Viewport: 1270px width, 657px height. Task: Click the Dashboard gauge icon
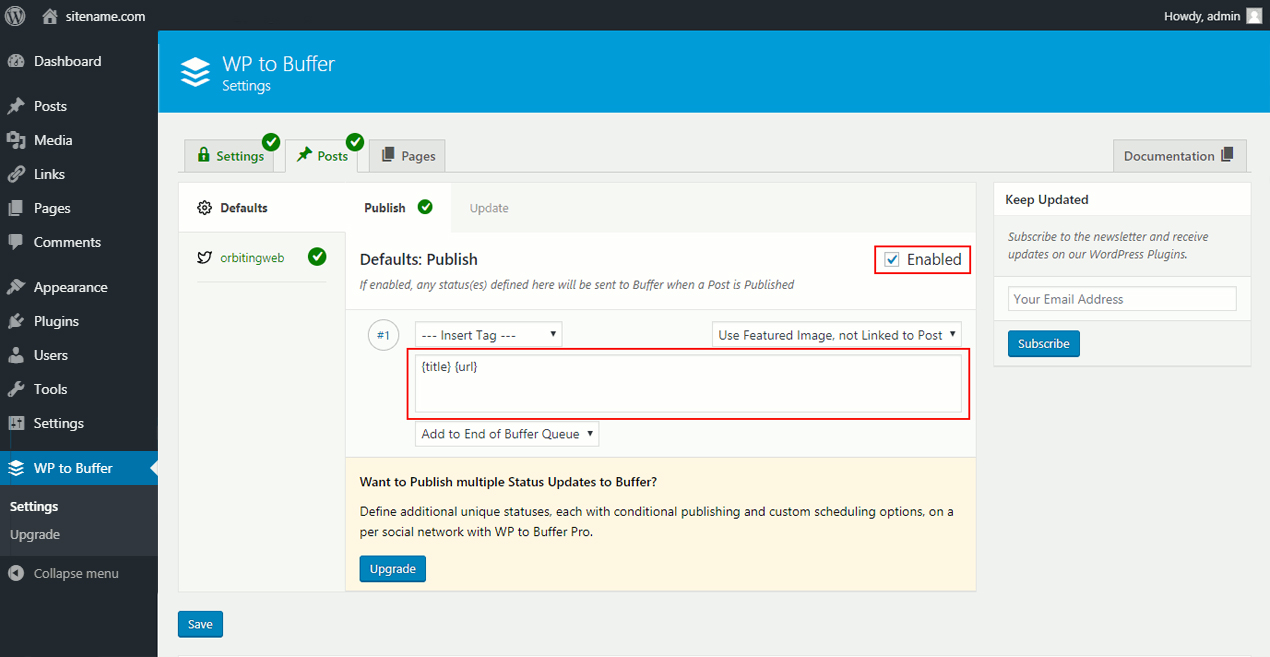coord(16,61)
